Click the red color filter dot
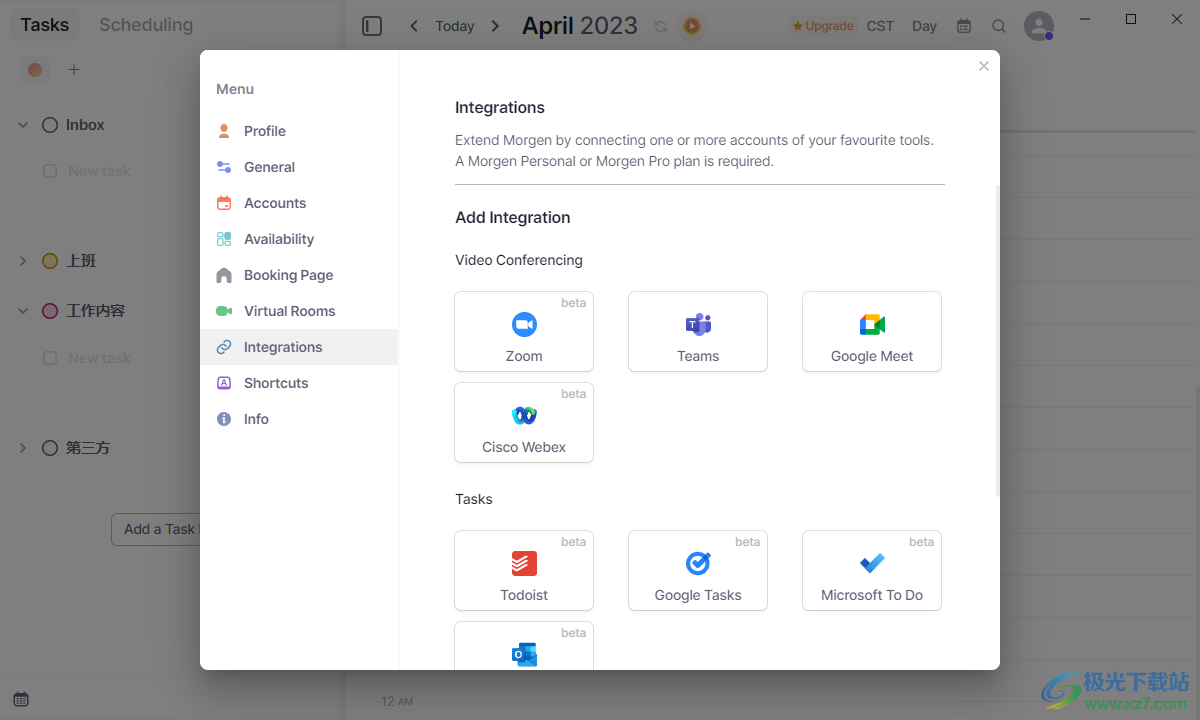Screen dimensions: 1200x720 coord(35,69)
